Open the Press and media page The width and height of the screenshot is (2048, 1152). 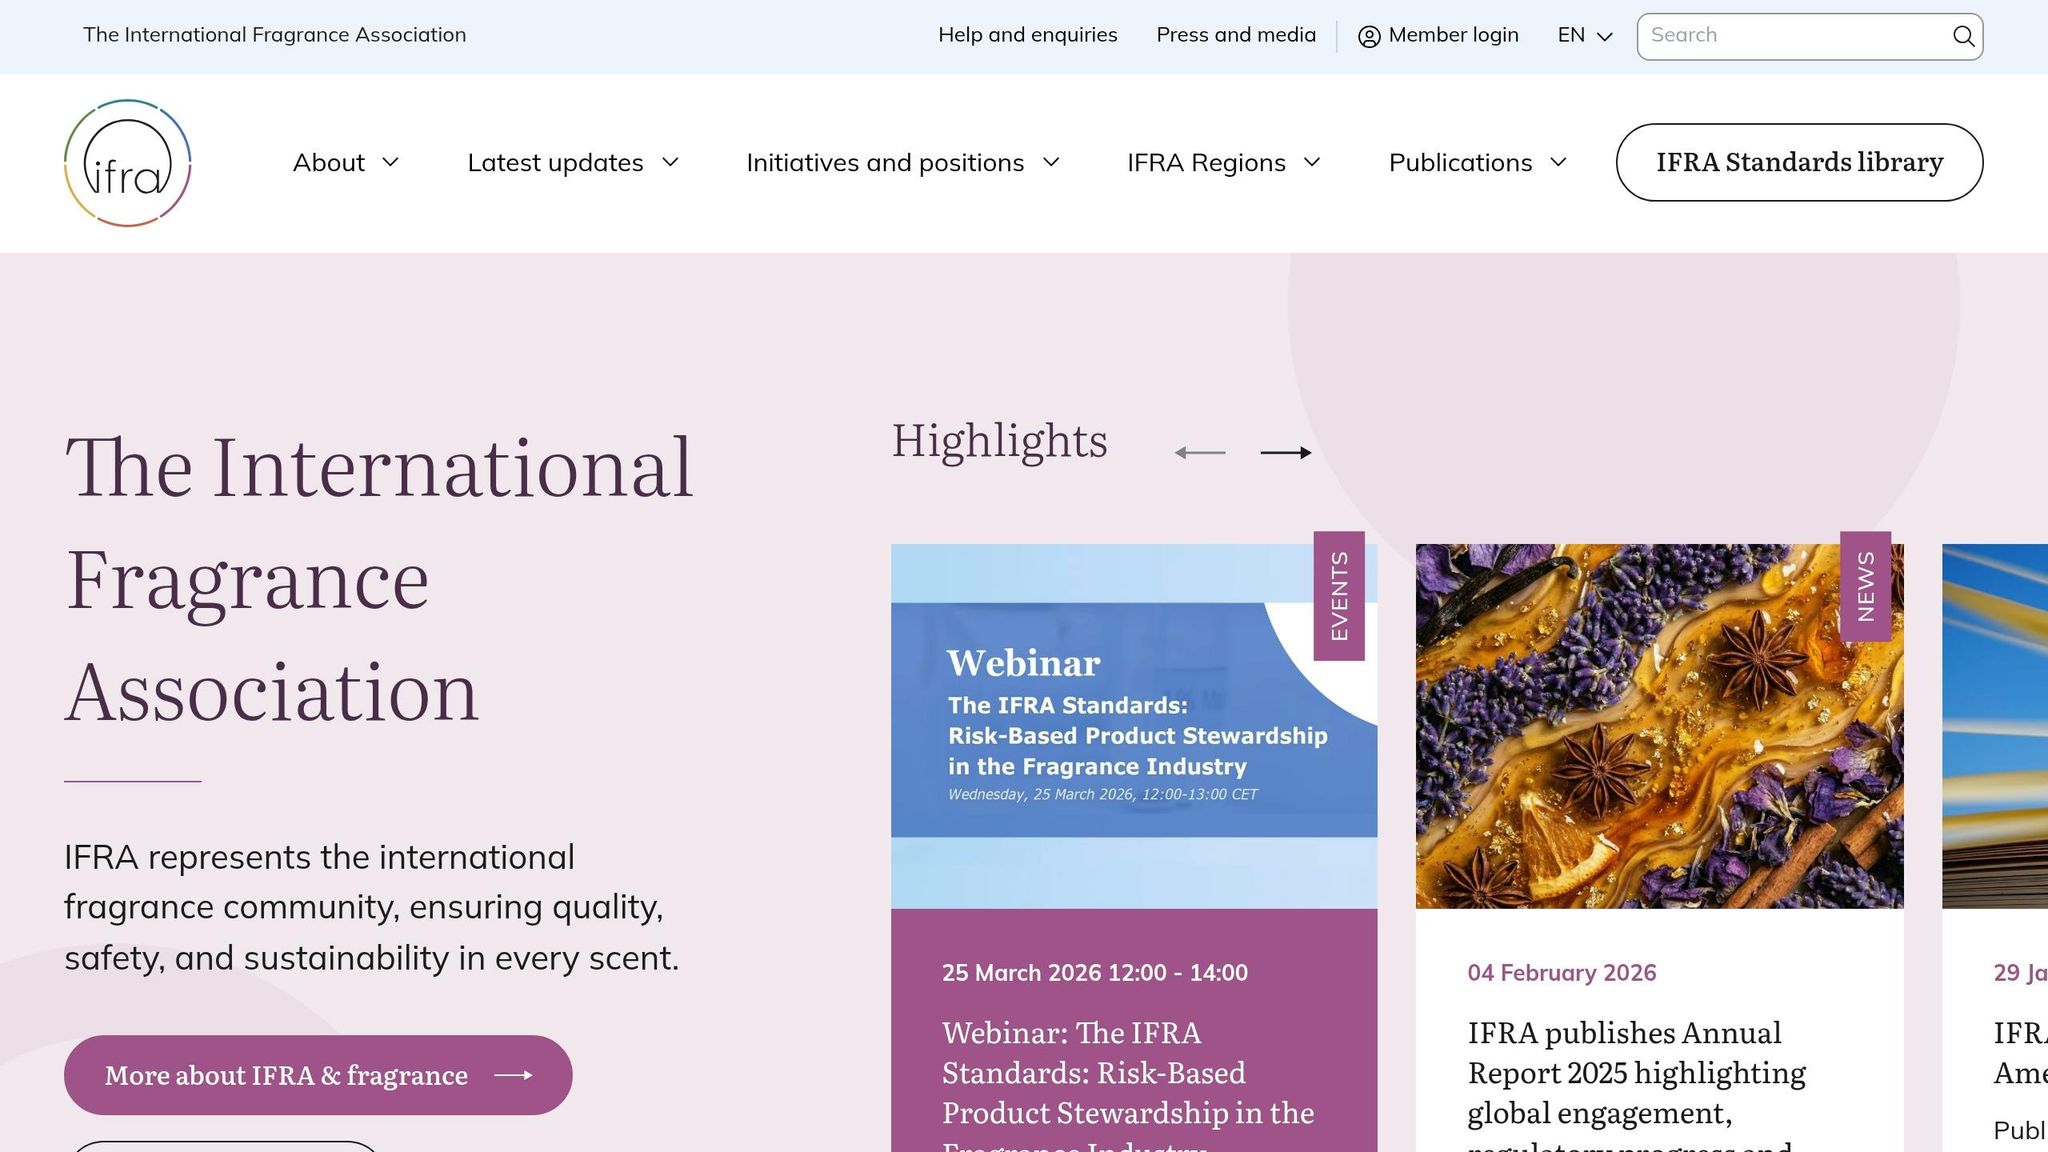coord(1236,35)
